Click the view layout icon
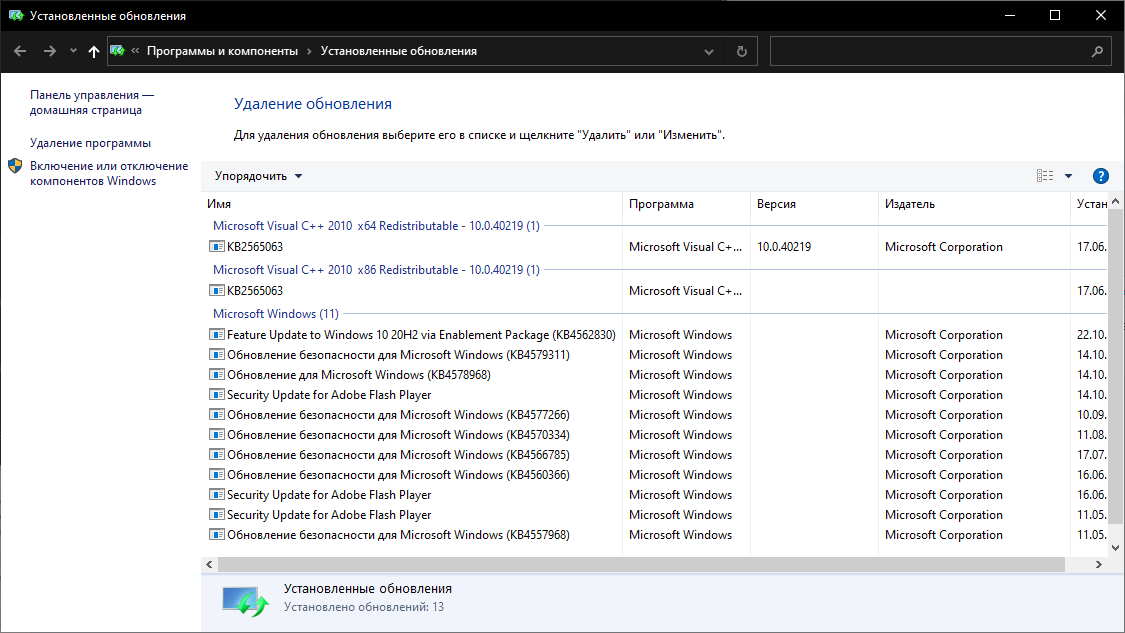Screen dimensions: 1125x633 (1045, 176)
